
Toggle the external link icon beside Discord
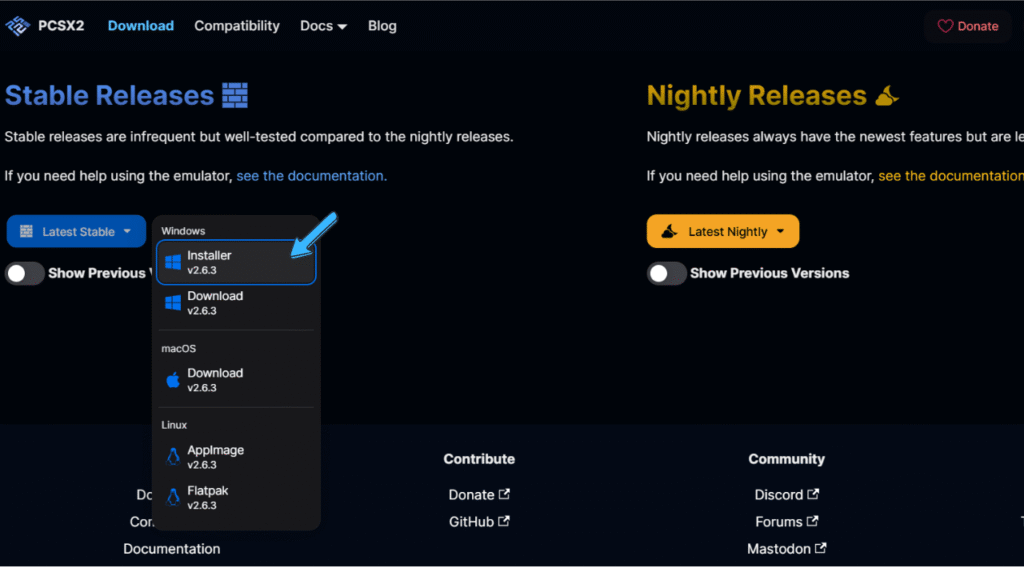click(812, 494)
